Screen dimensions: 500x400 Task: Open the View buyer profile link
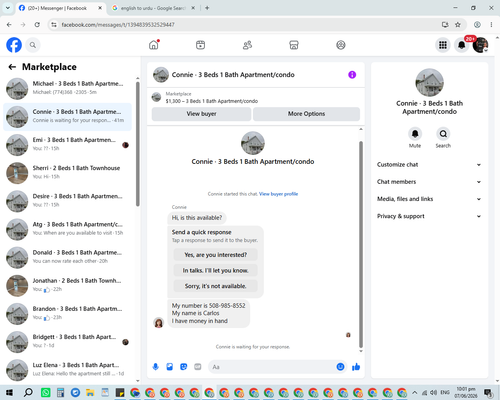point(278,194)
